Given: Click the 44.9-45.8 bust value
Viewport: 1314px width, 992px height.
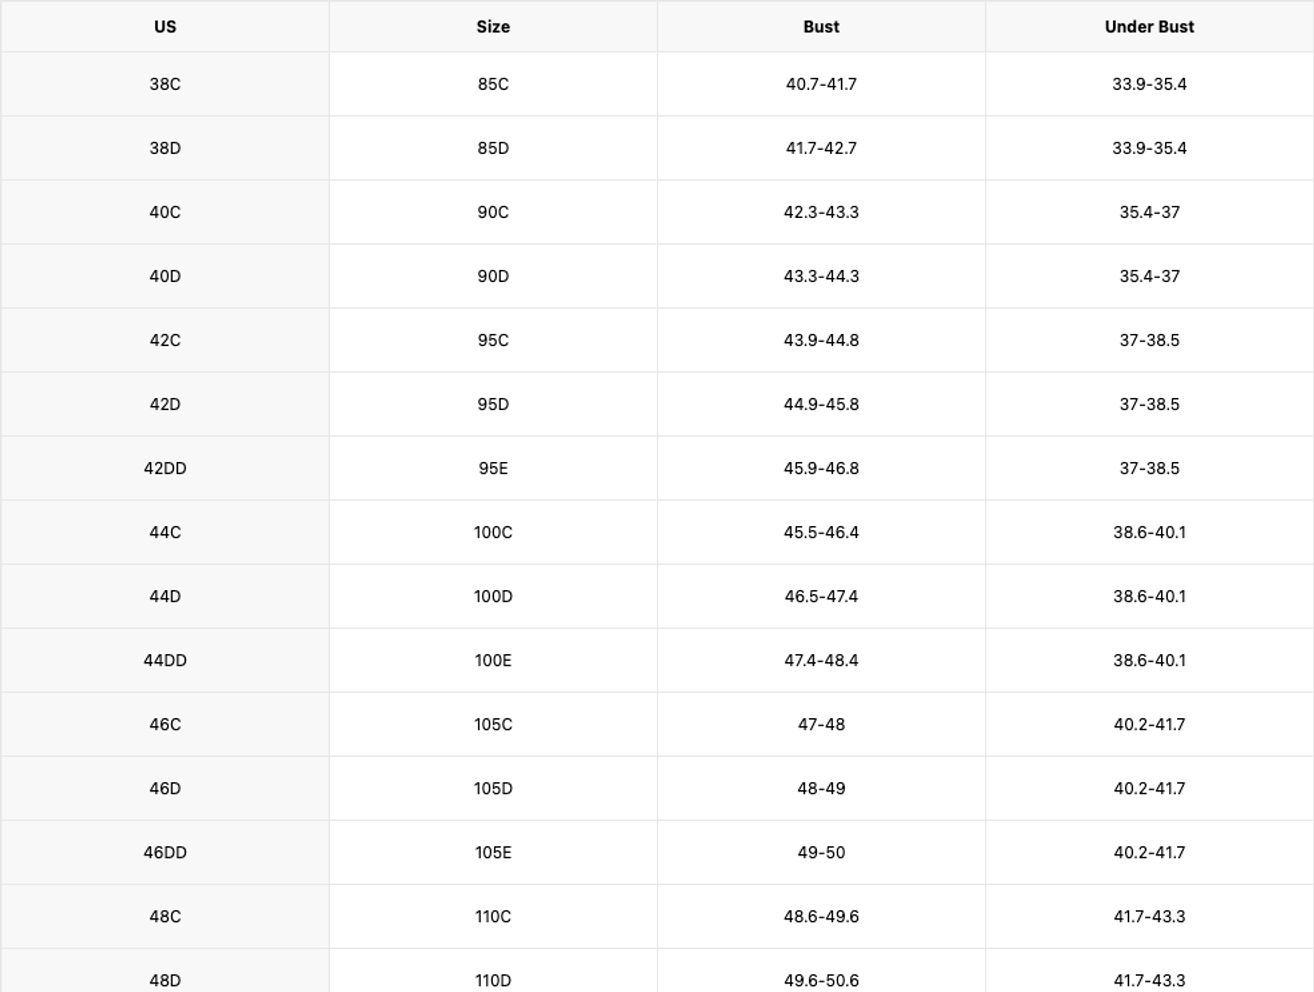Looking at the screenshot, I should pos(821,404).
